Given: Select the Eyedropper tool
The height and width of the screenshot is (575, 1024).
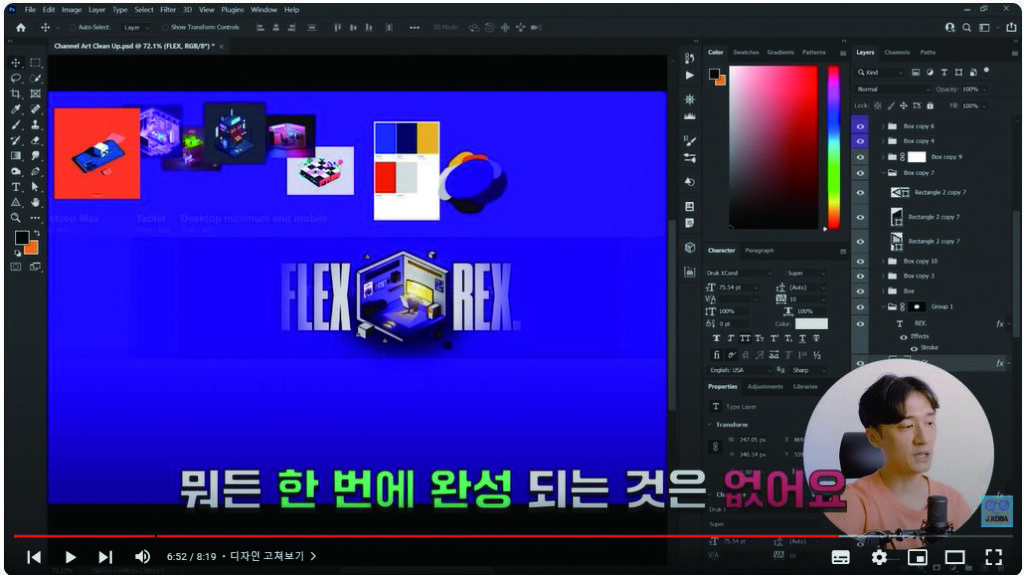Looking at the screenshot, I should [x=16, y=109].
